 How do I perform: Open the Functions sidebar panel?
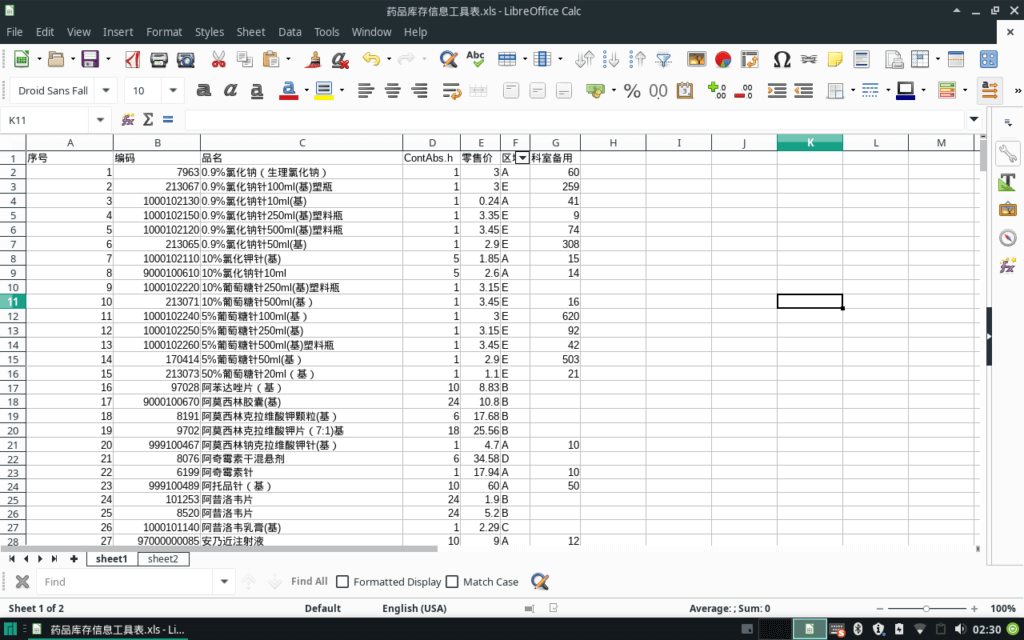[x=1007, y=266]
